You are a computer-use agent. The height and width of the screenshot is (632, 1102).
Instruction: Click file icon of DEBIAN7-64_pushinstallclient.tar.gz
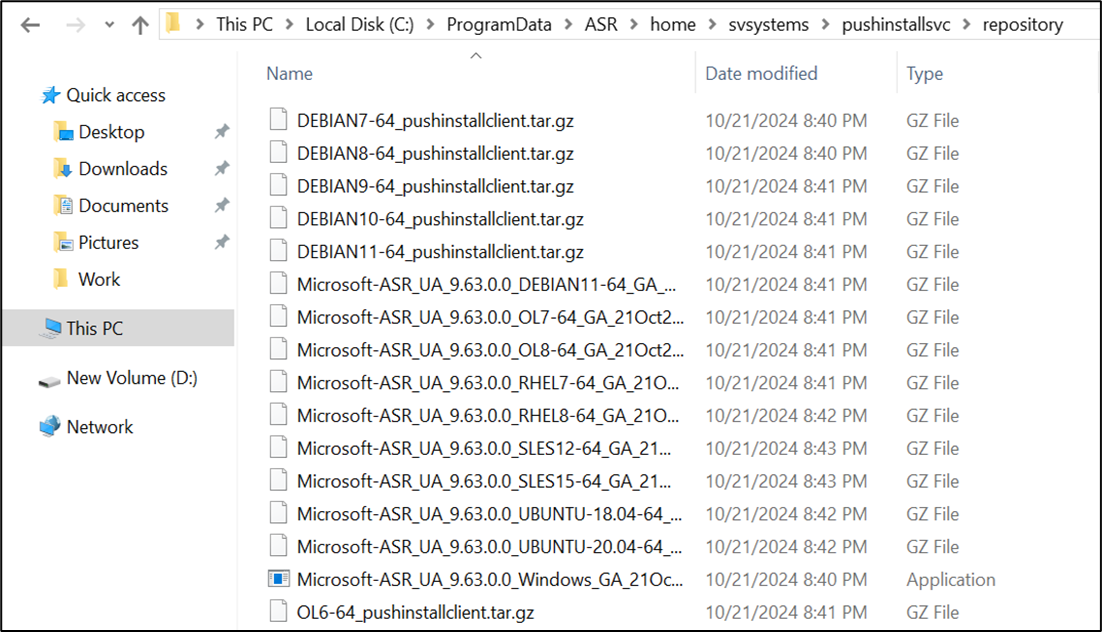click(x=278, y=120)
